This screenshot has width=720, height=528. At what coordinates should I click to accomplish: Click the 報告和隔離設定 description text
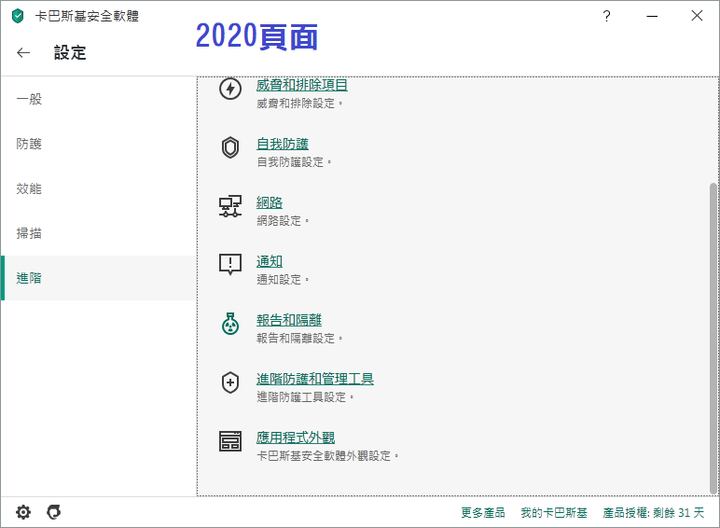coord(299,338)
